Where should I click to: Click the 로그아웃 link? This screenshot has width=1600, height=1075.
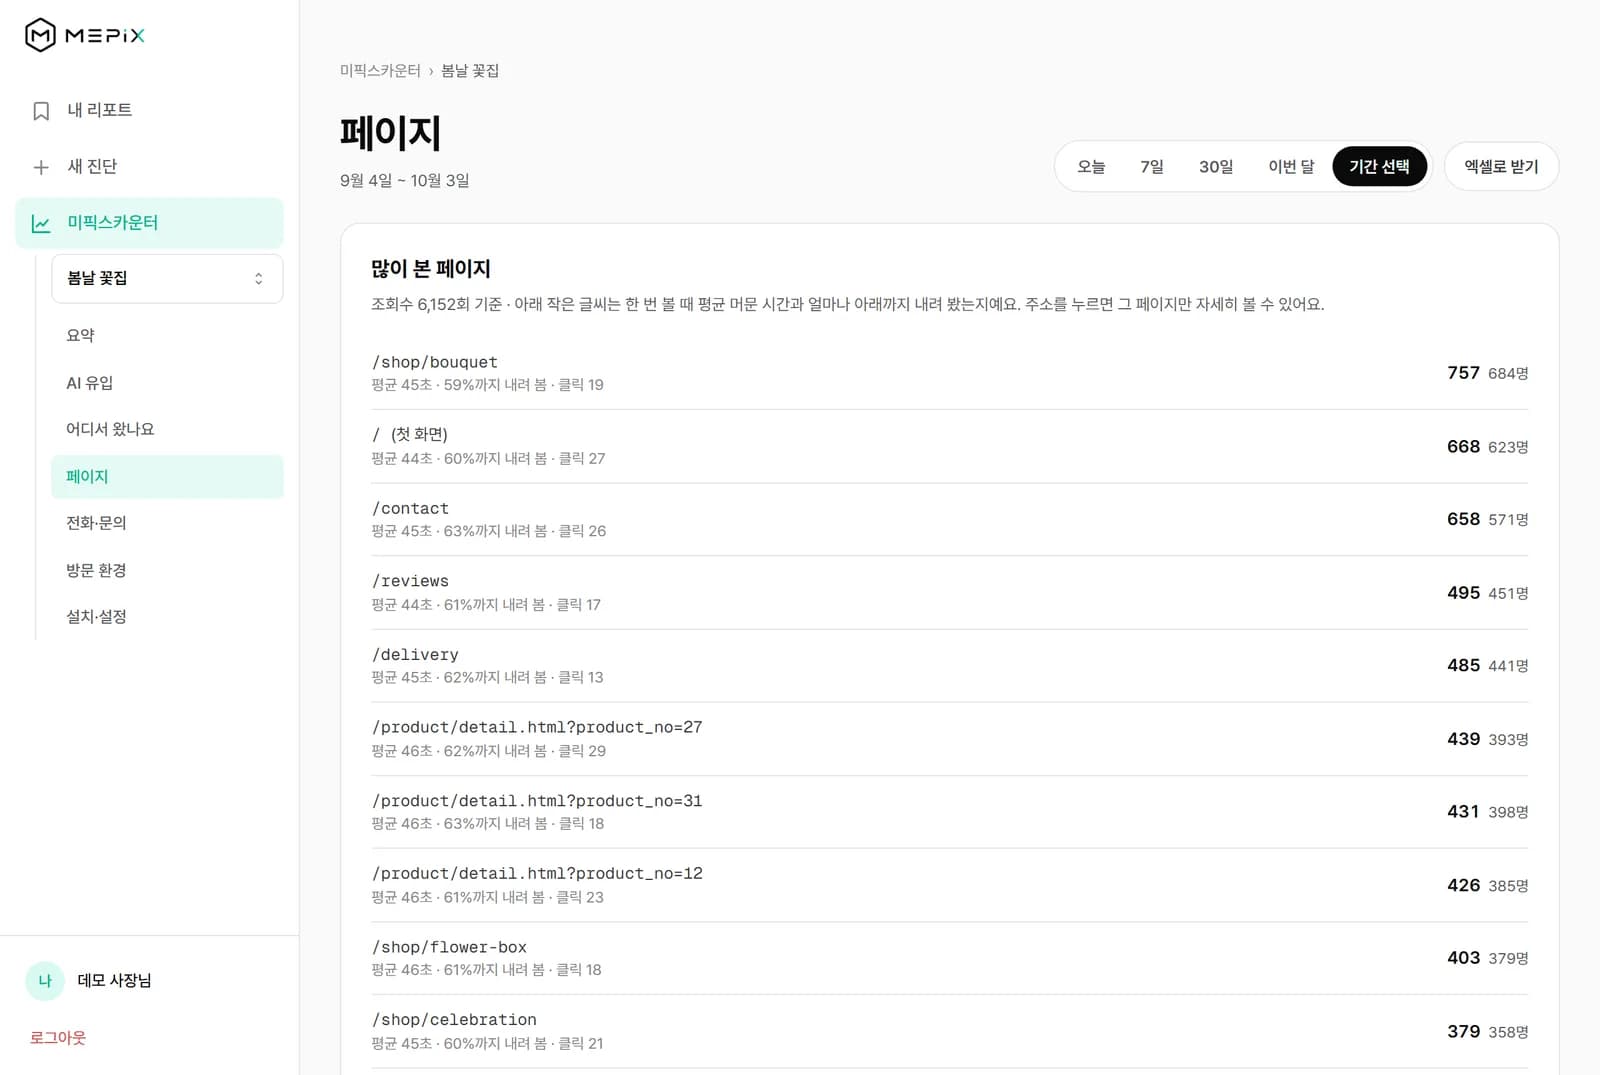click(x=58, y=1038)
